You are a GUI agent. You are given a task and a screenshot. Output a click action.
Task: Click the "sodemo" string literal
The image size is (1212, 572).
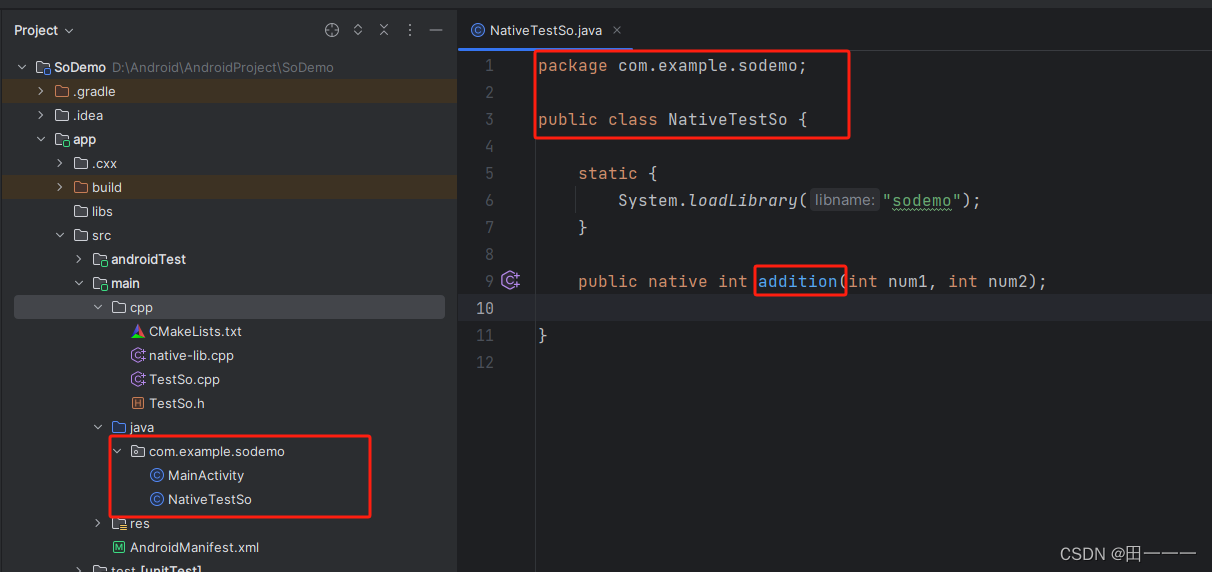(922, 200)
